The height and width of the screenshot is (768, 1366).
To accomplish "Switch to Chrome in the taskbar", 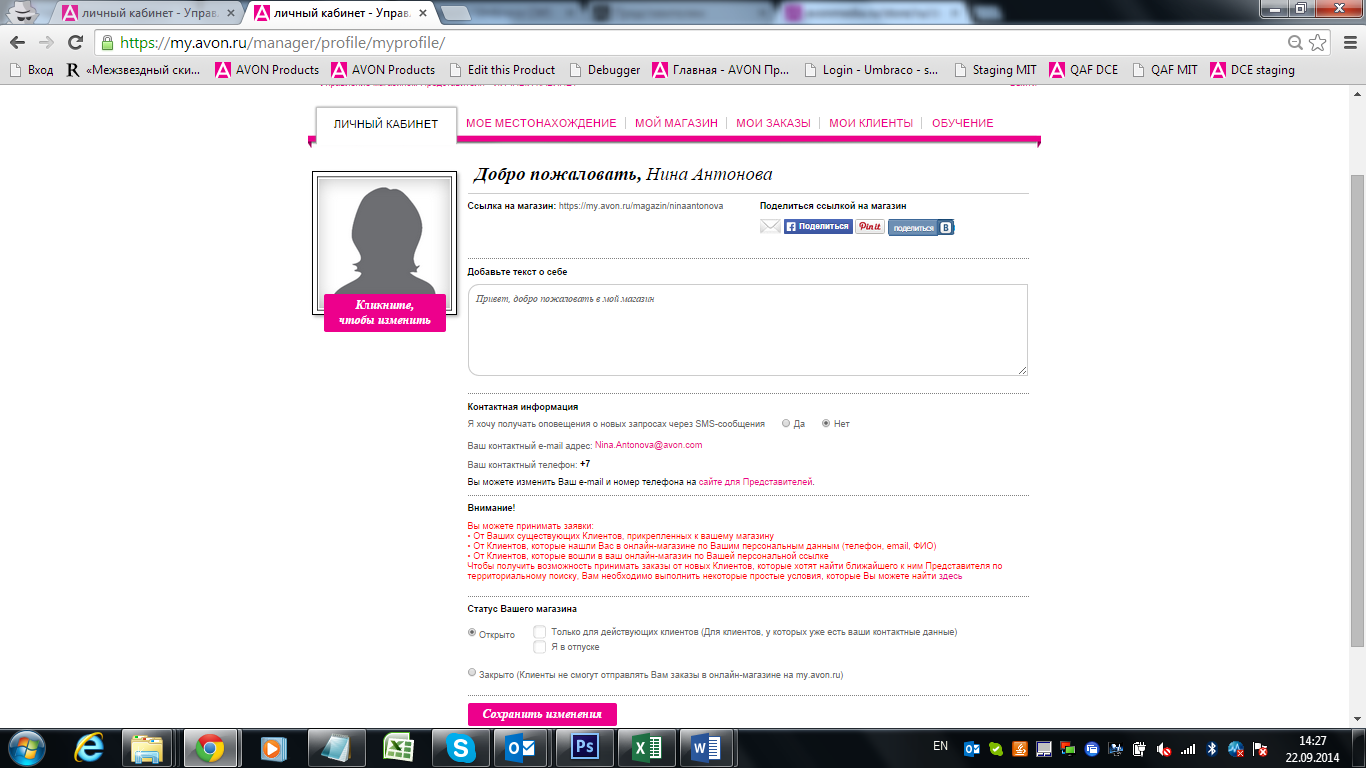I will click(x=210, y=748).
